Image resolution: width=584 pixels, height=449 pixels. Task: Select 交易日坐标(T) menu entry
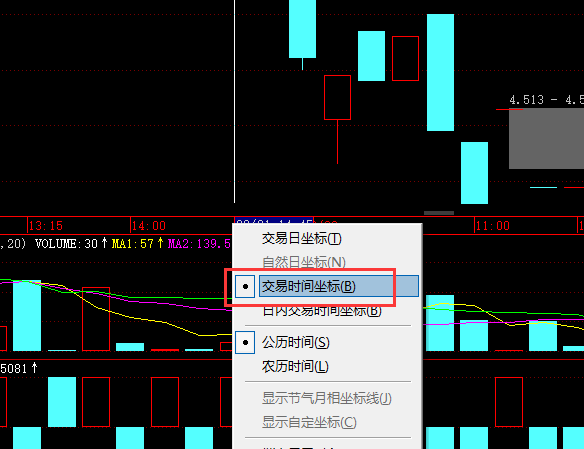301,238
